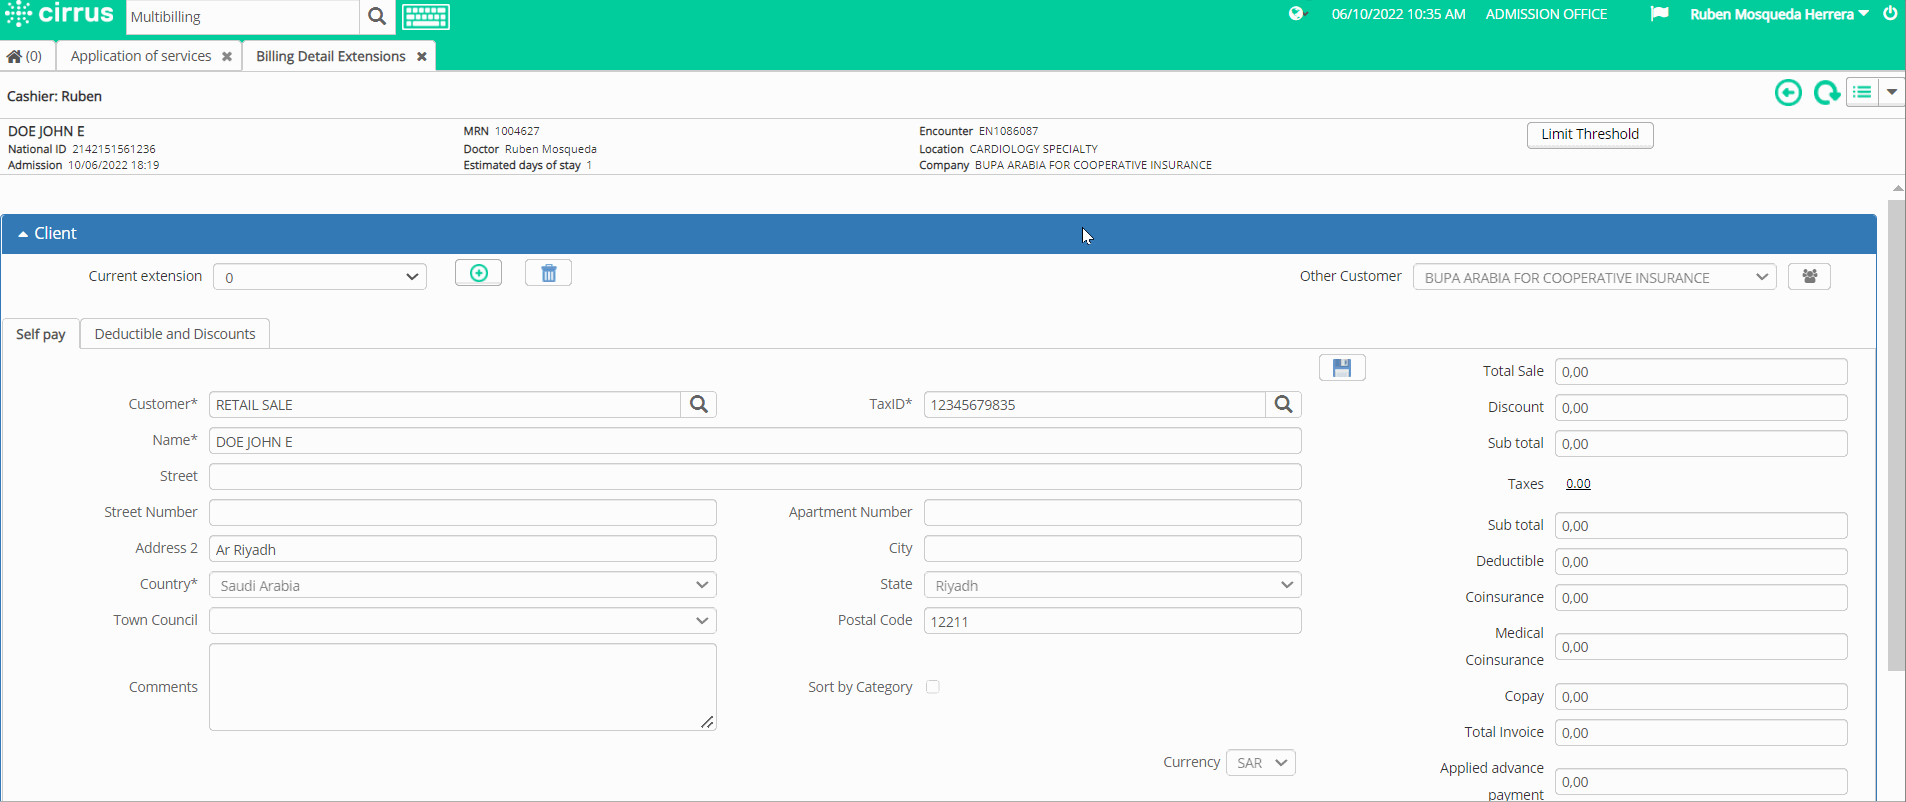This screenshot has width=1906, height=802.
Task: Click the Medical Coinsurance amount field
Action: (x=1701, y=646)
